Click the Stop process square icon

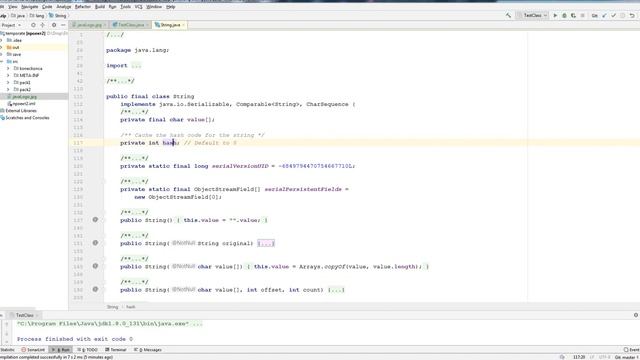(x=582, y=16)
